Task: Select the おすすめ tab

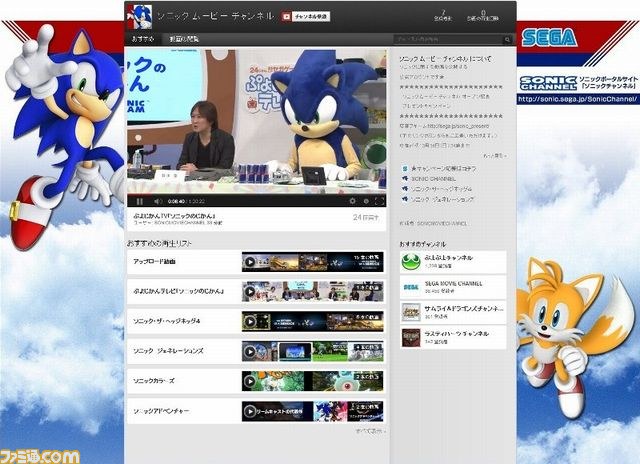Action: 143,39
